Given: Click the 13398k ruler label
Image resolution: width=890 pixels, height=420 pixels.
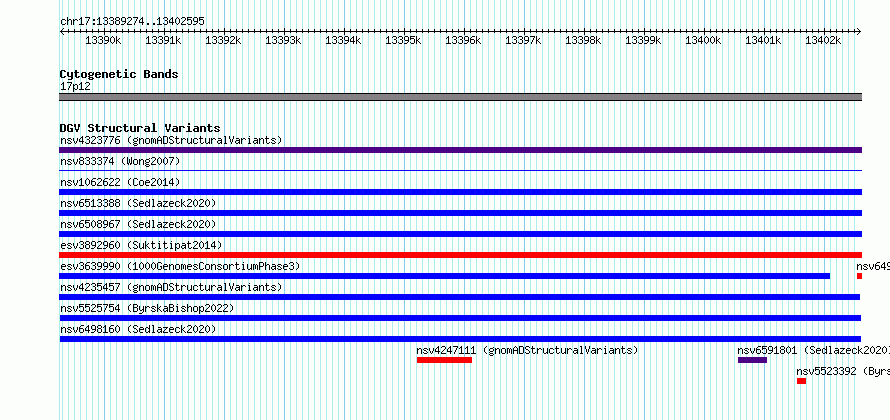Looking at the screenshot, I should tap(583, 40).
